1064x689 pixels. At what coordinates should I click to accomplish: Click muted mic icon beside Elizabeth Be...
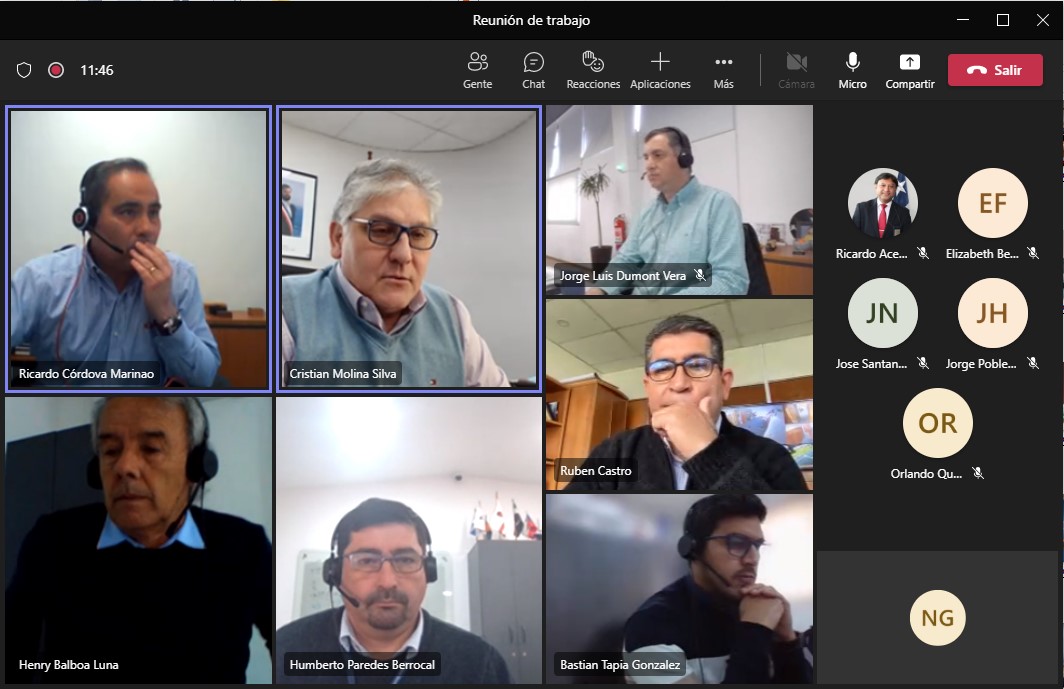1033,253
